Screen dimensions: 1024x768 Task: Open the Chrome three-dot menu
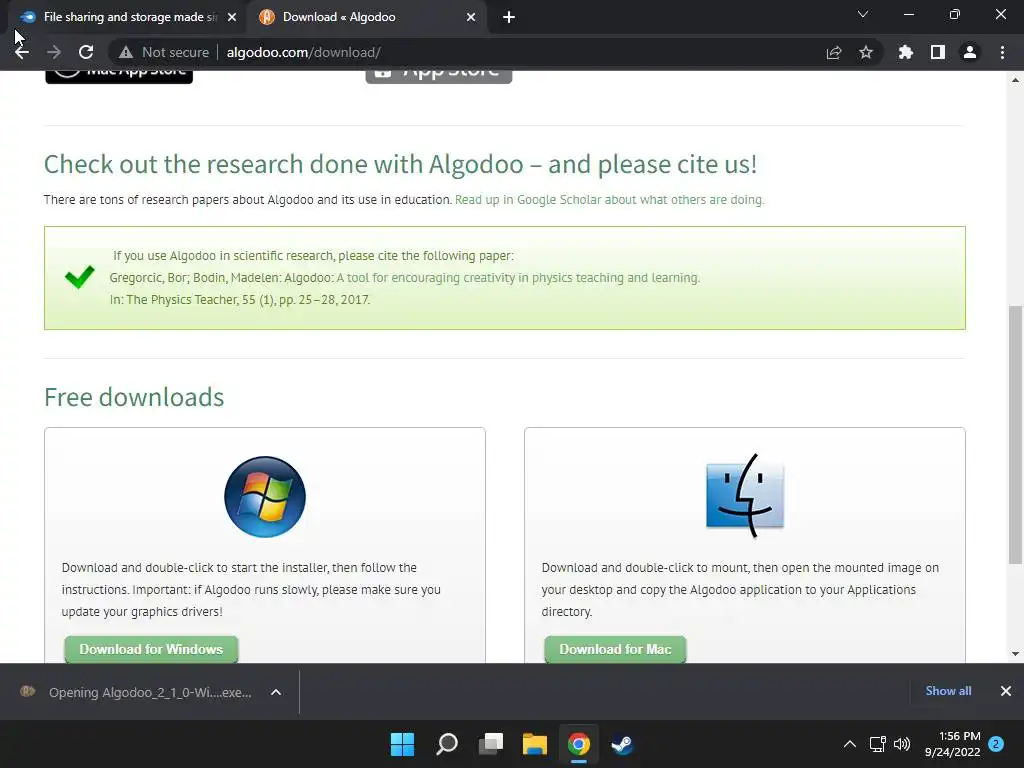click(x=1002, y=52)
